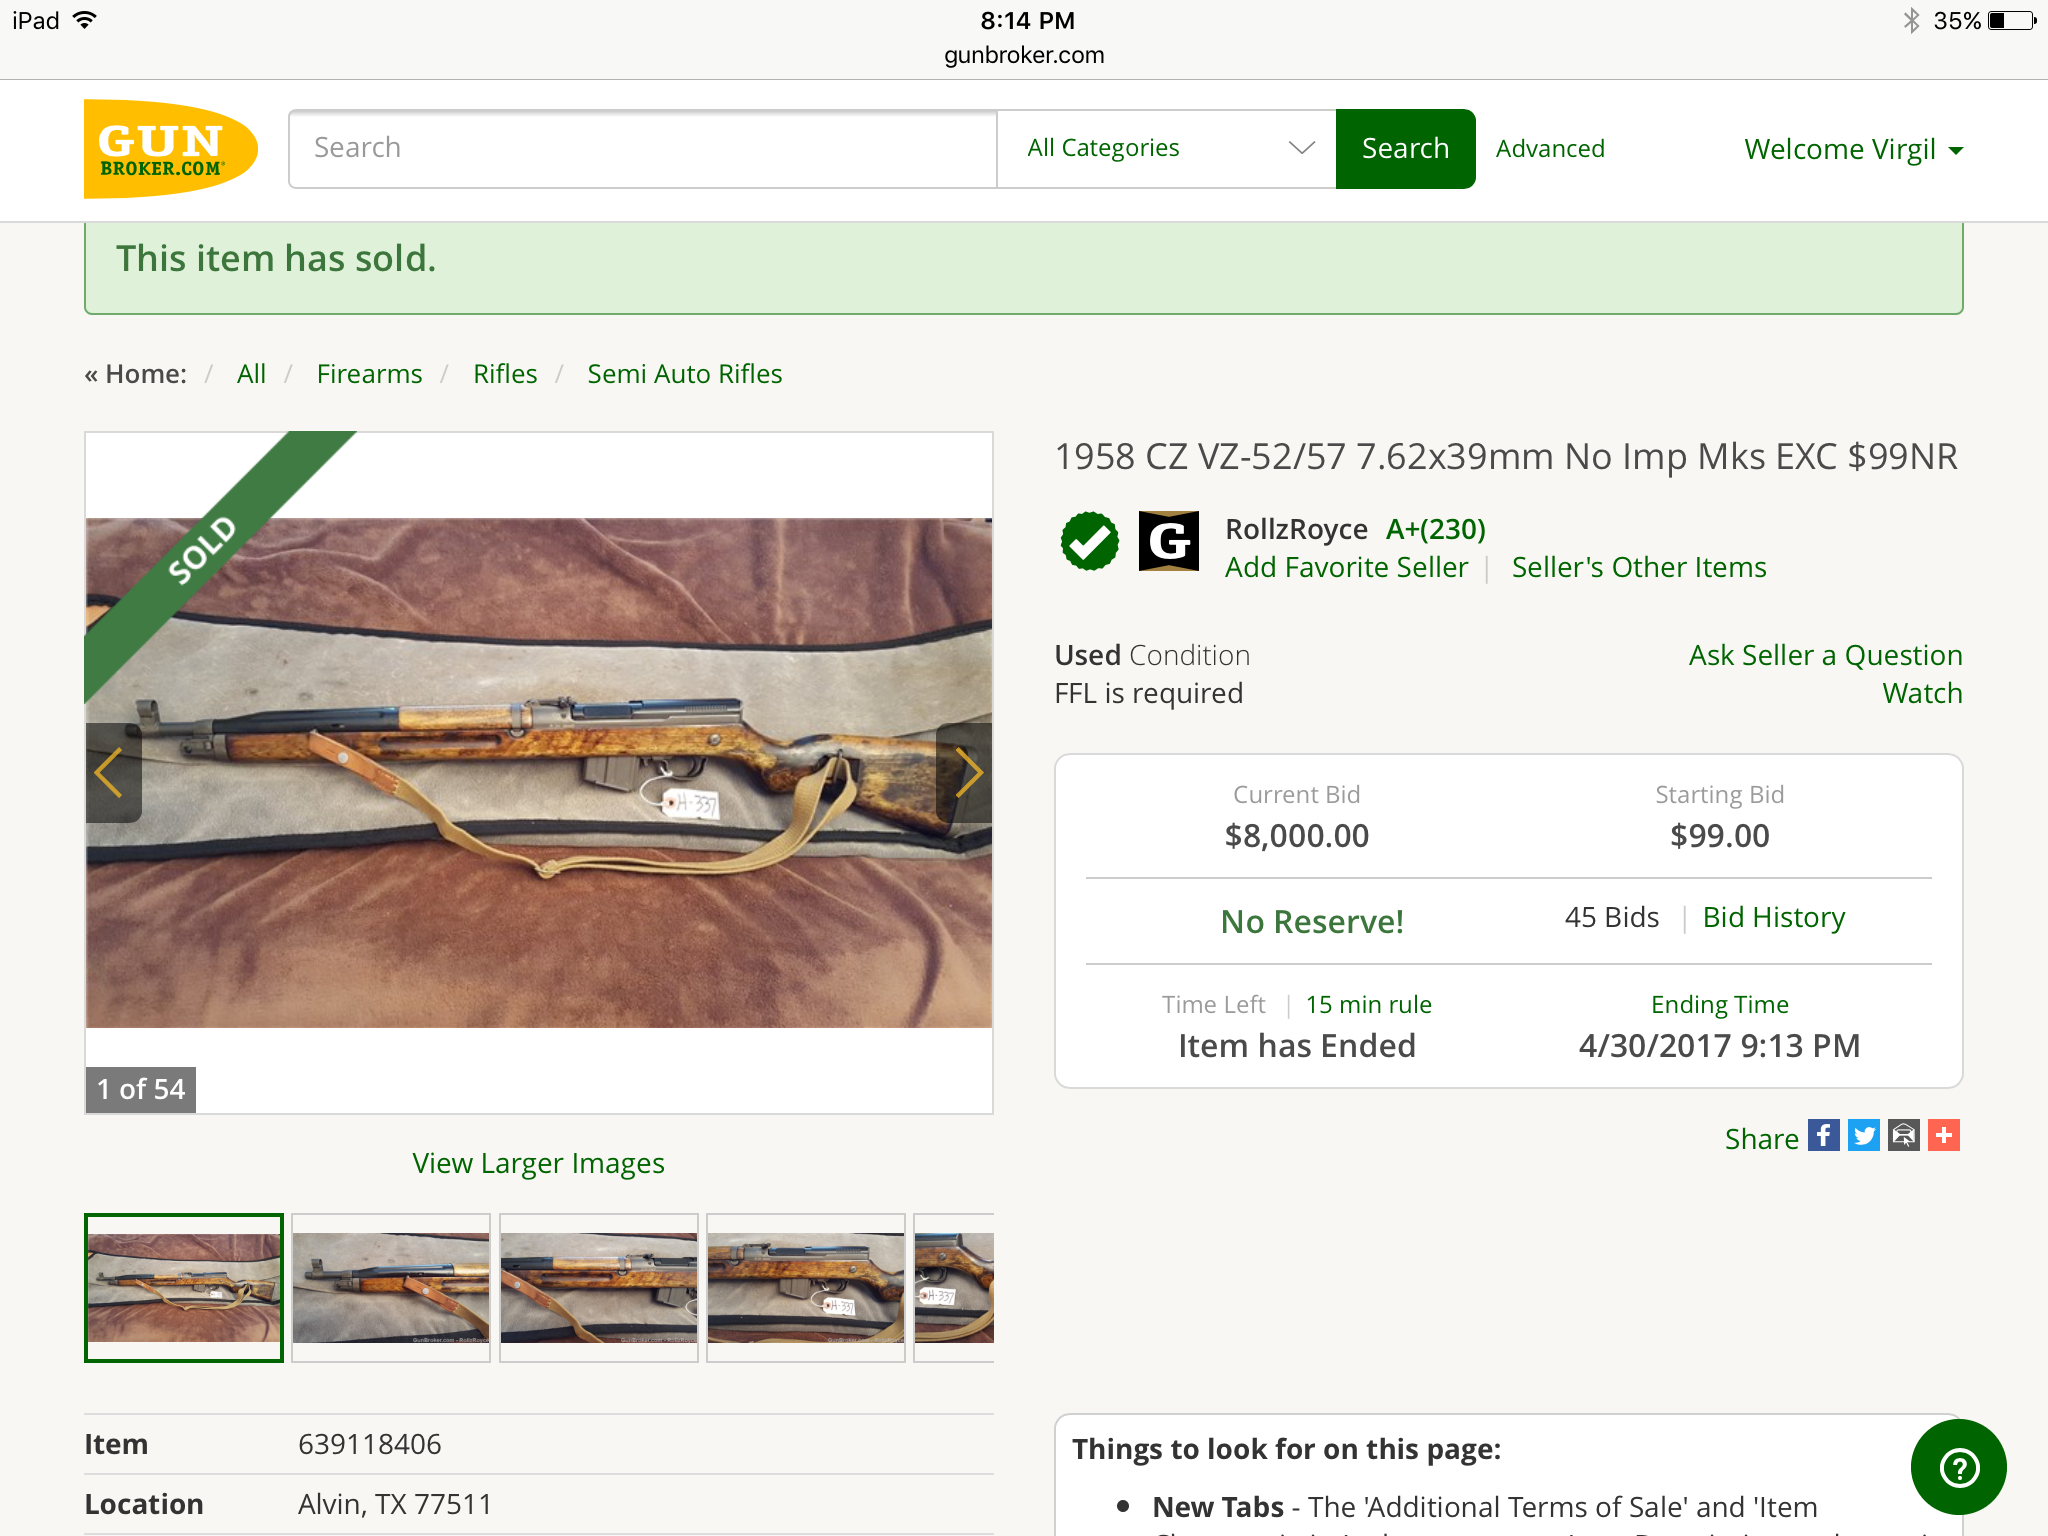2048x1536 pixels.
Task: Share listing on Facebook
Action: pyautogui.click(x=1823, y=1136)
